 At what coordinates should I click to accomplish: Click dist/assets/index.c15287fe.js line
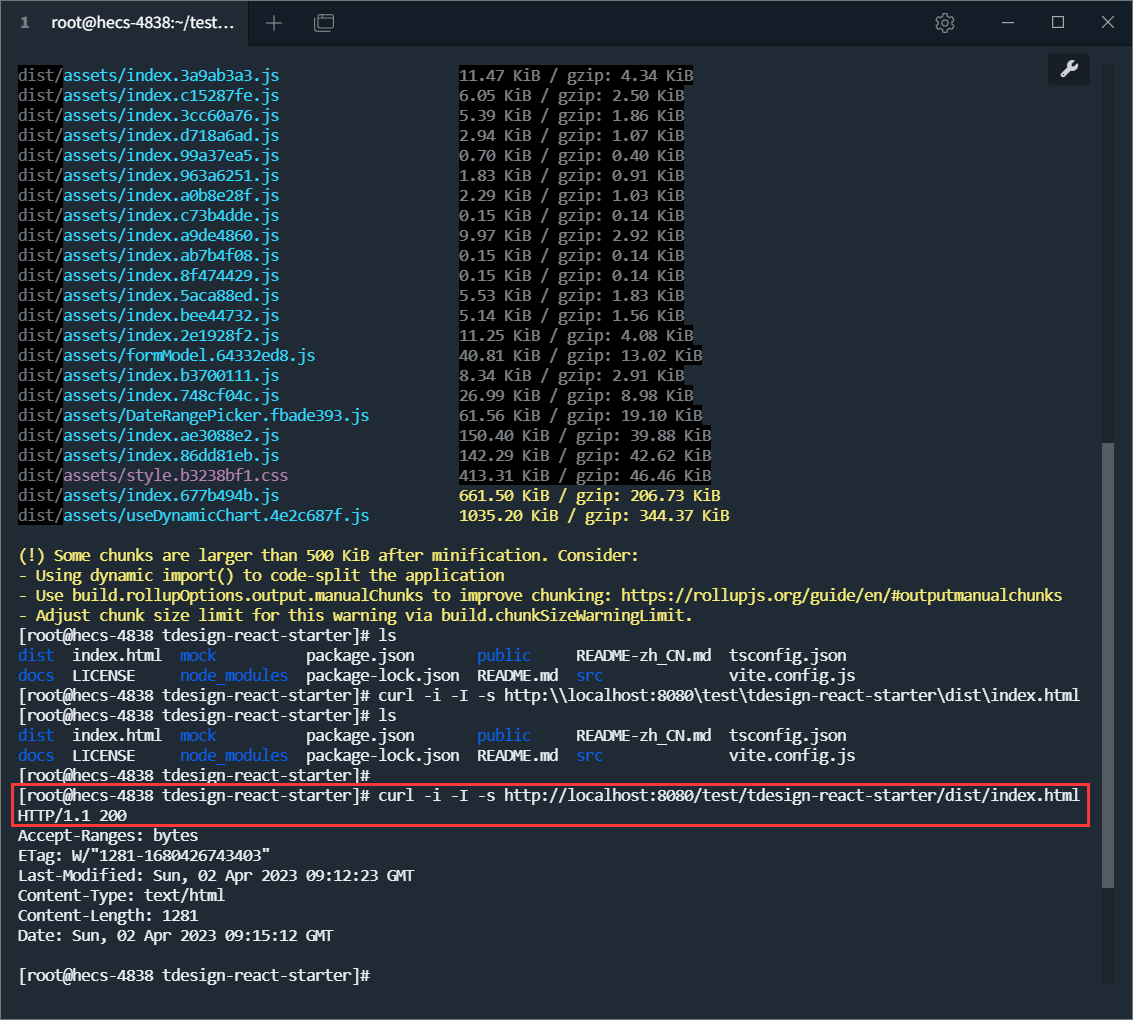pos(148,95)
